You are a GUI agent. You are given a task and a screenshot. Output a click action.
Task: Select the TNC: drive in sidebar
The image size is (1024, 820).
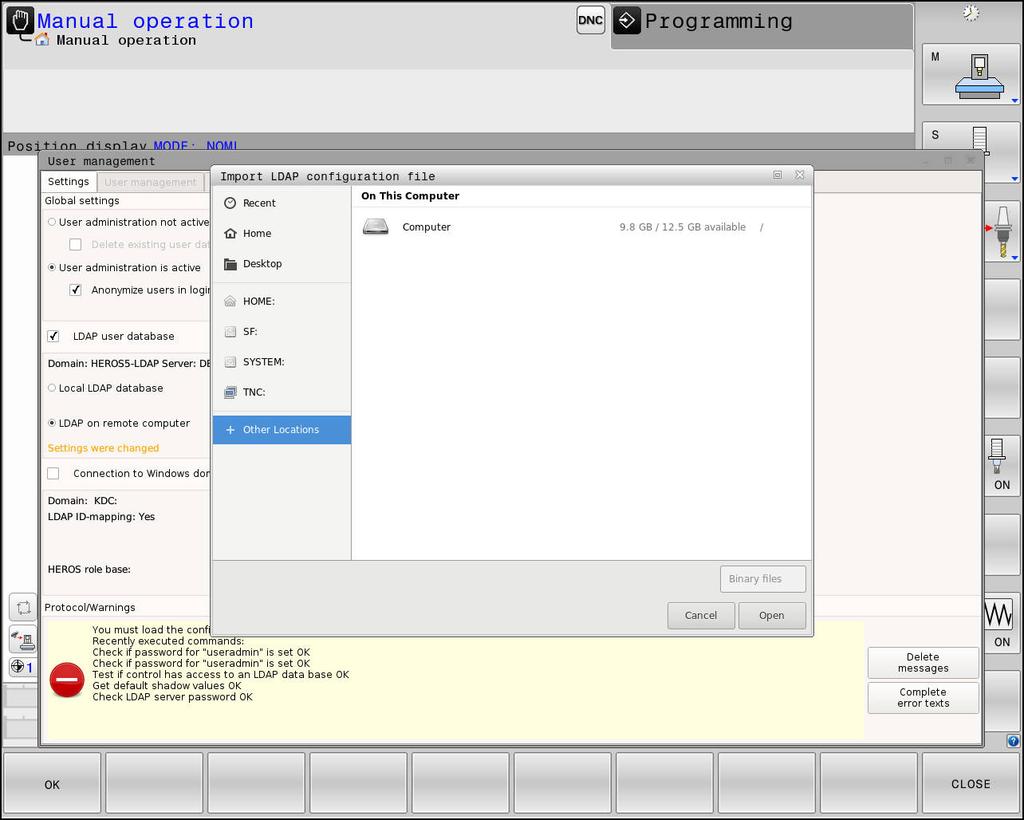pyautogui.click(x=281, y=392)
